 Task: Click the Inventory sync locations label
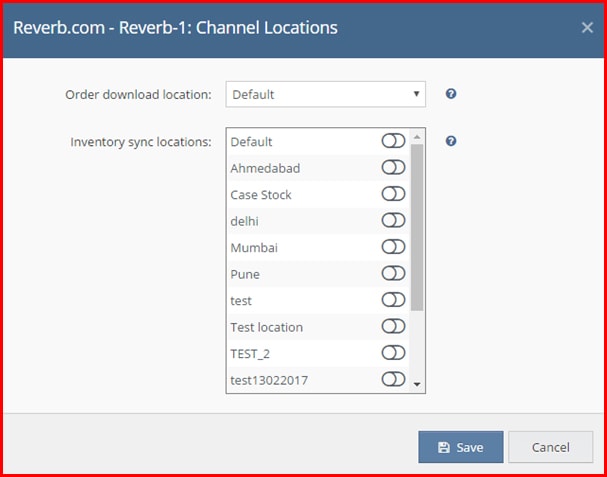point(141,142)
